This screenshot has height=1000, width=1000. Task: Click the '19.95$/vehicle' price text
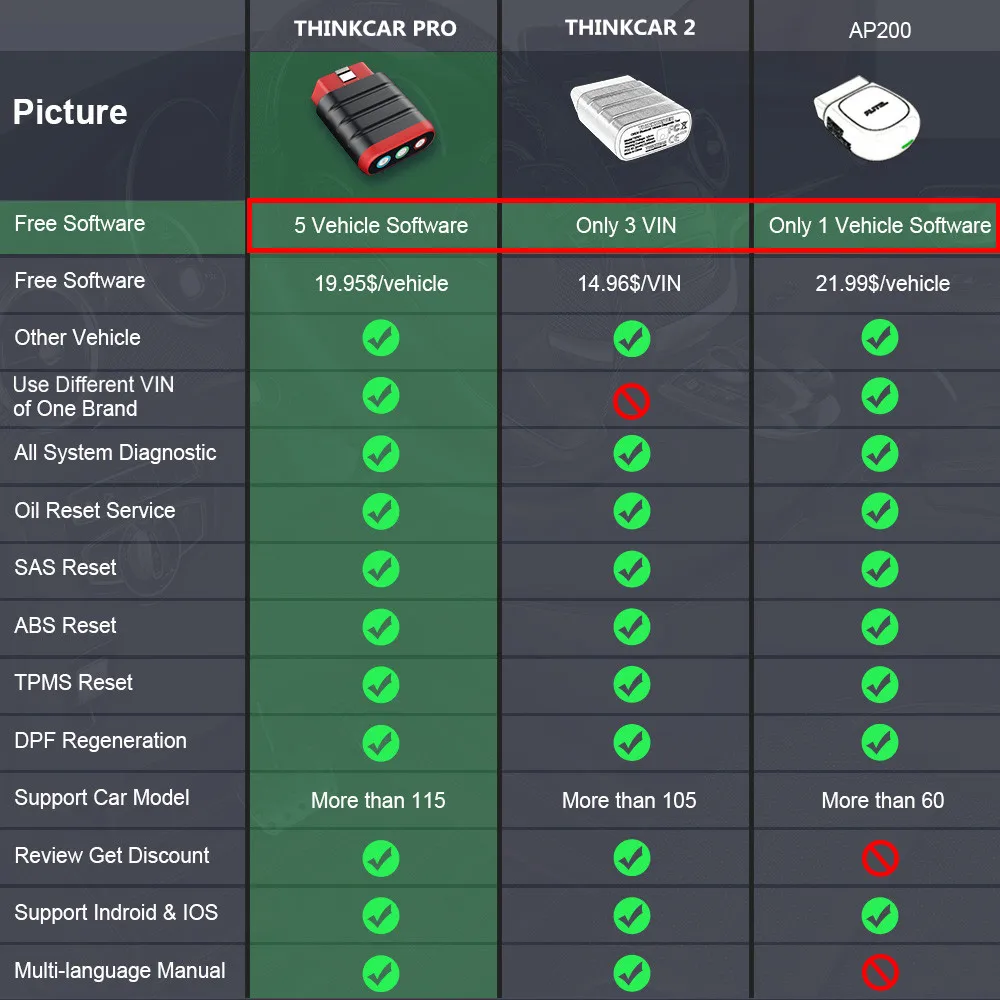(381, 283)
